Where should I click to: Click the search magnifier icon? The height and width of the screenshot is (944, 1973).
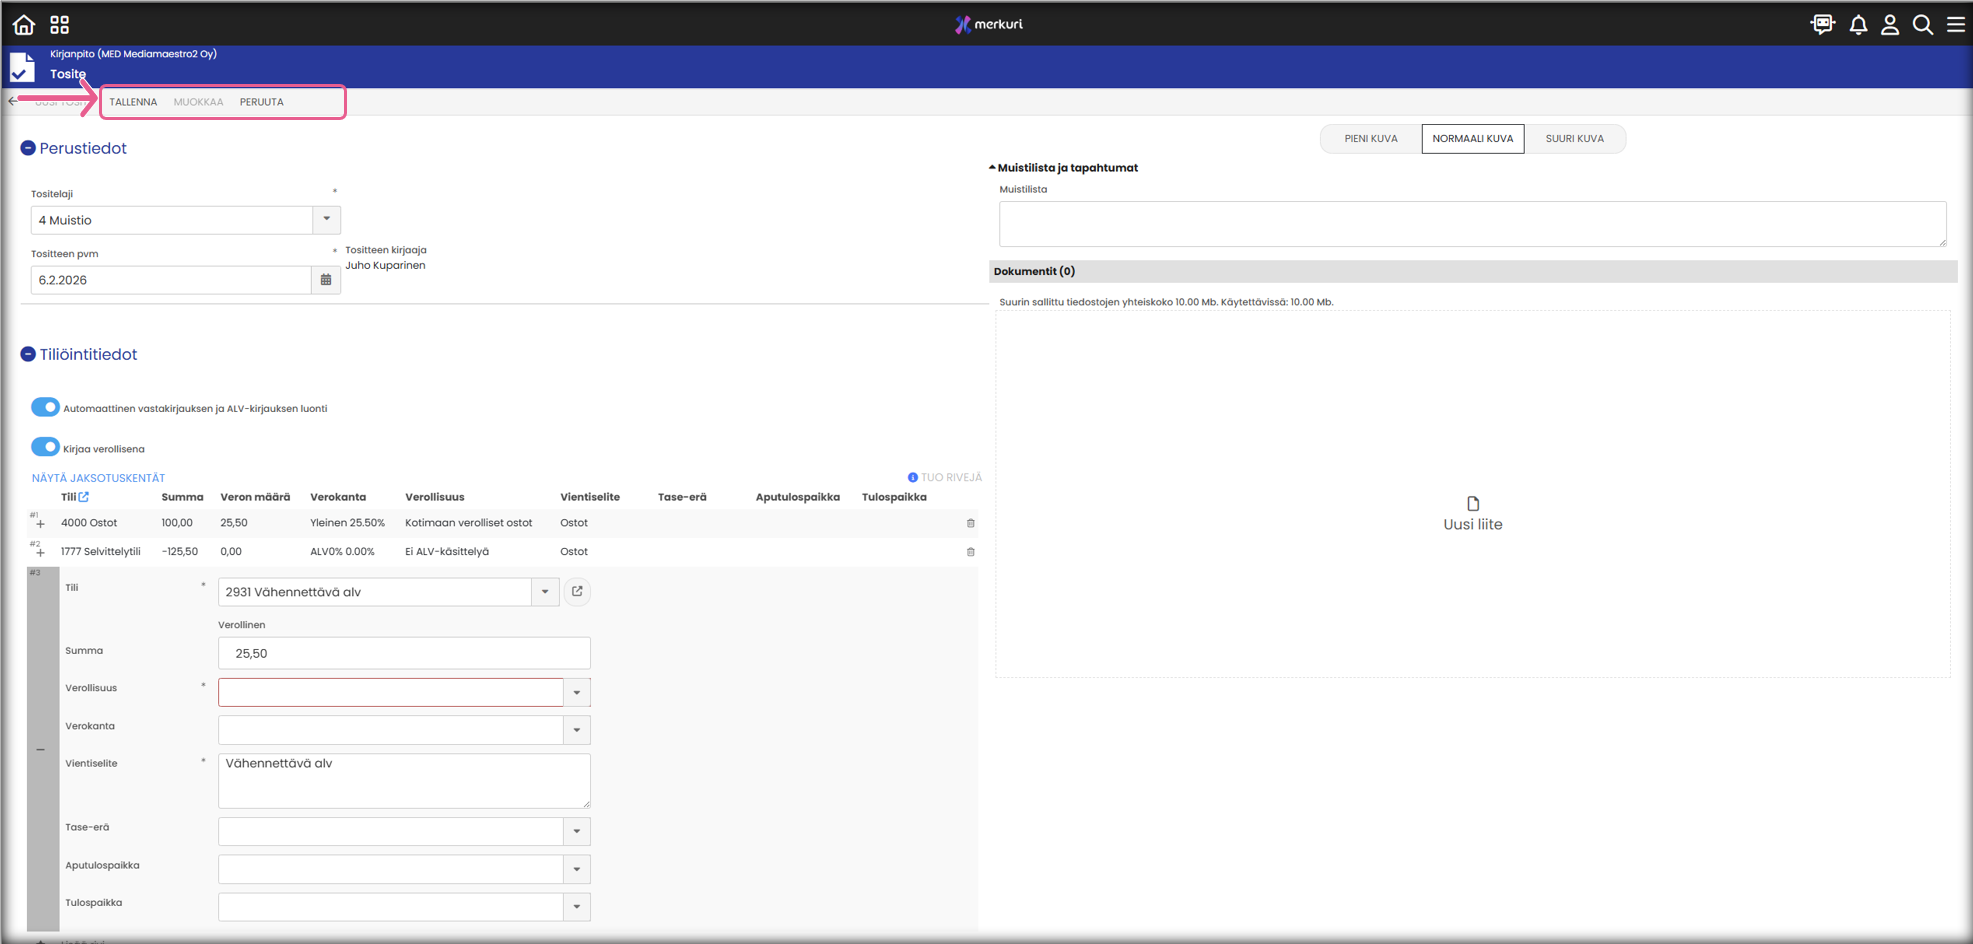click(x=1923, y=25)
